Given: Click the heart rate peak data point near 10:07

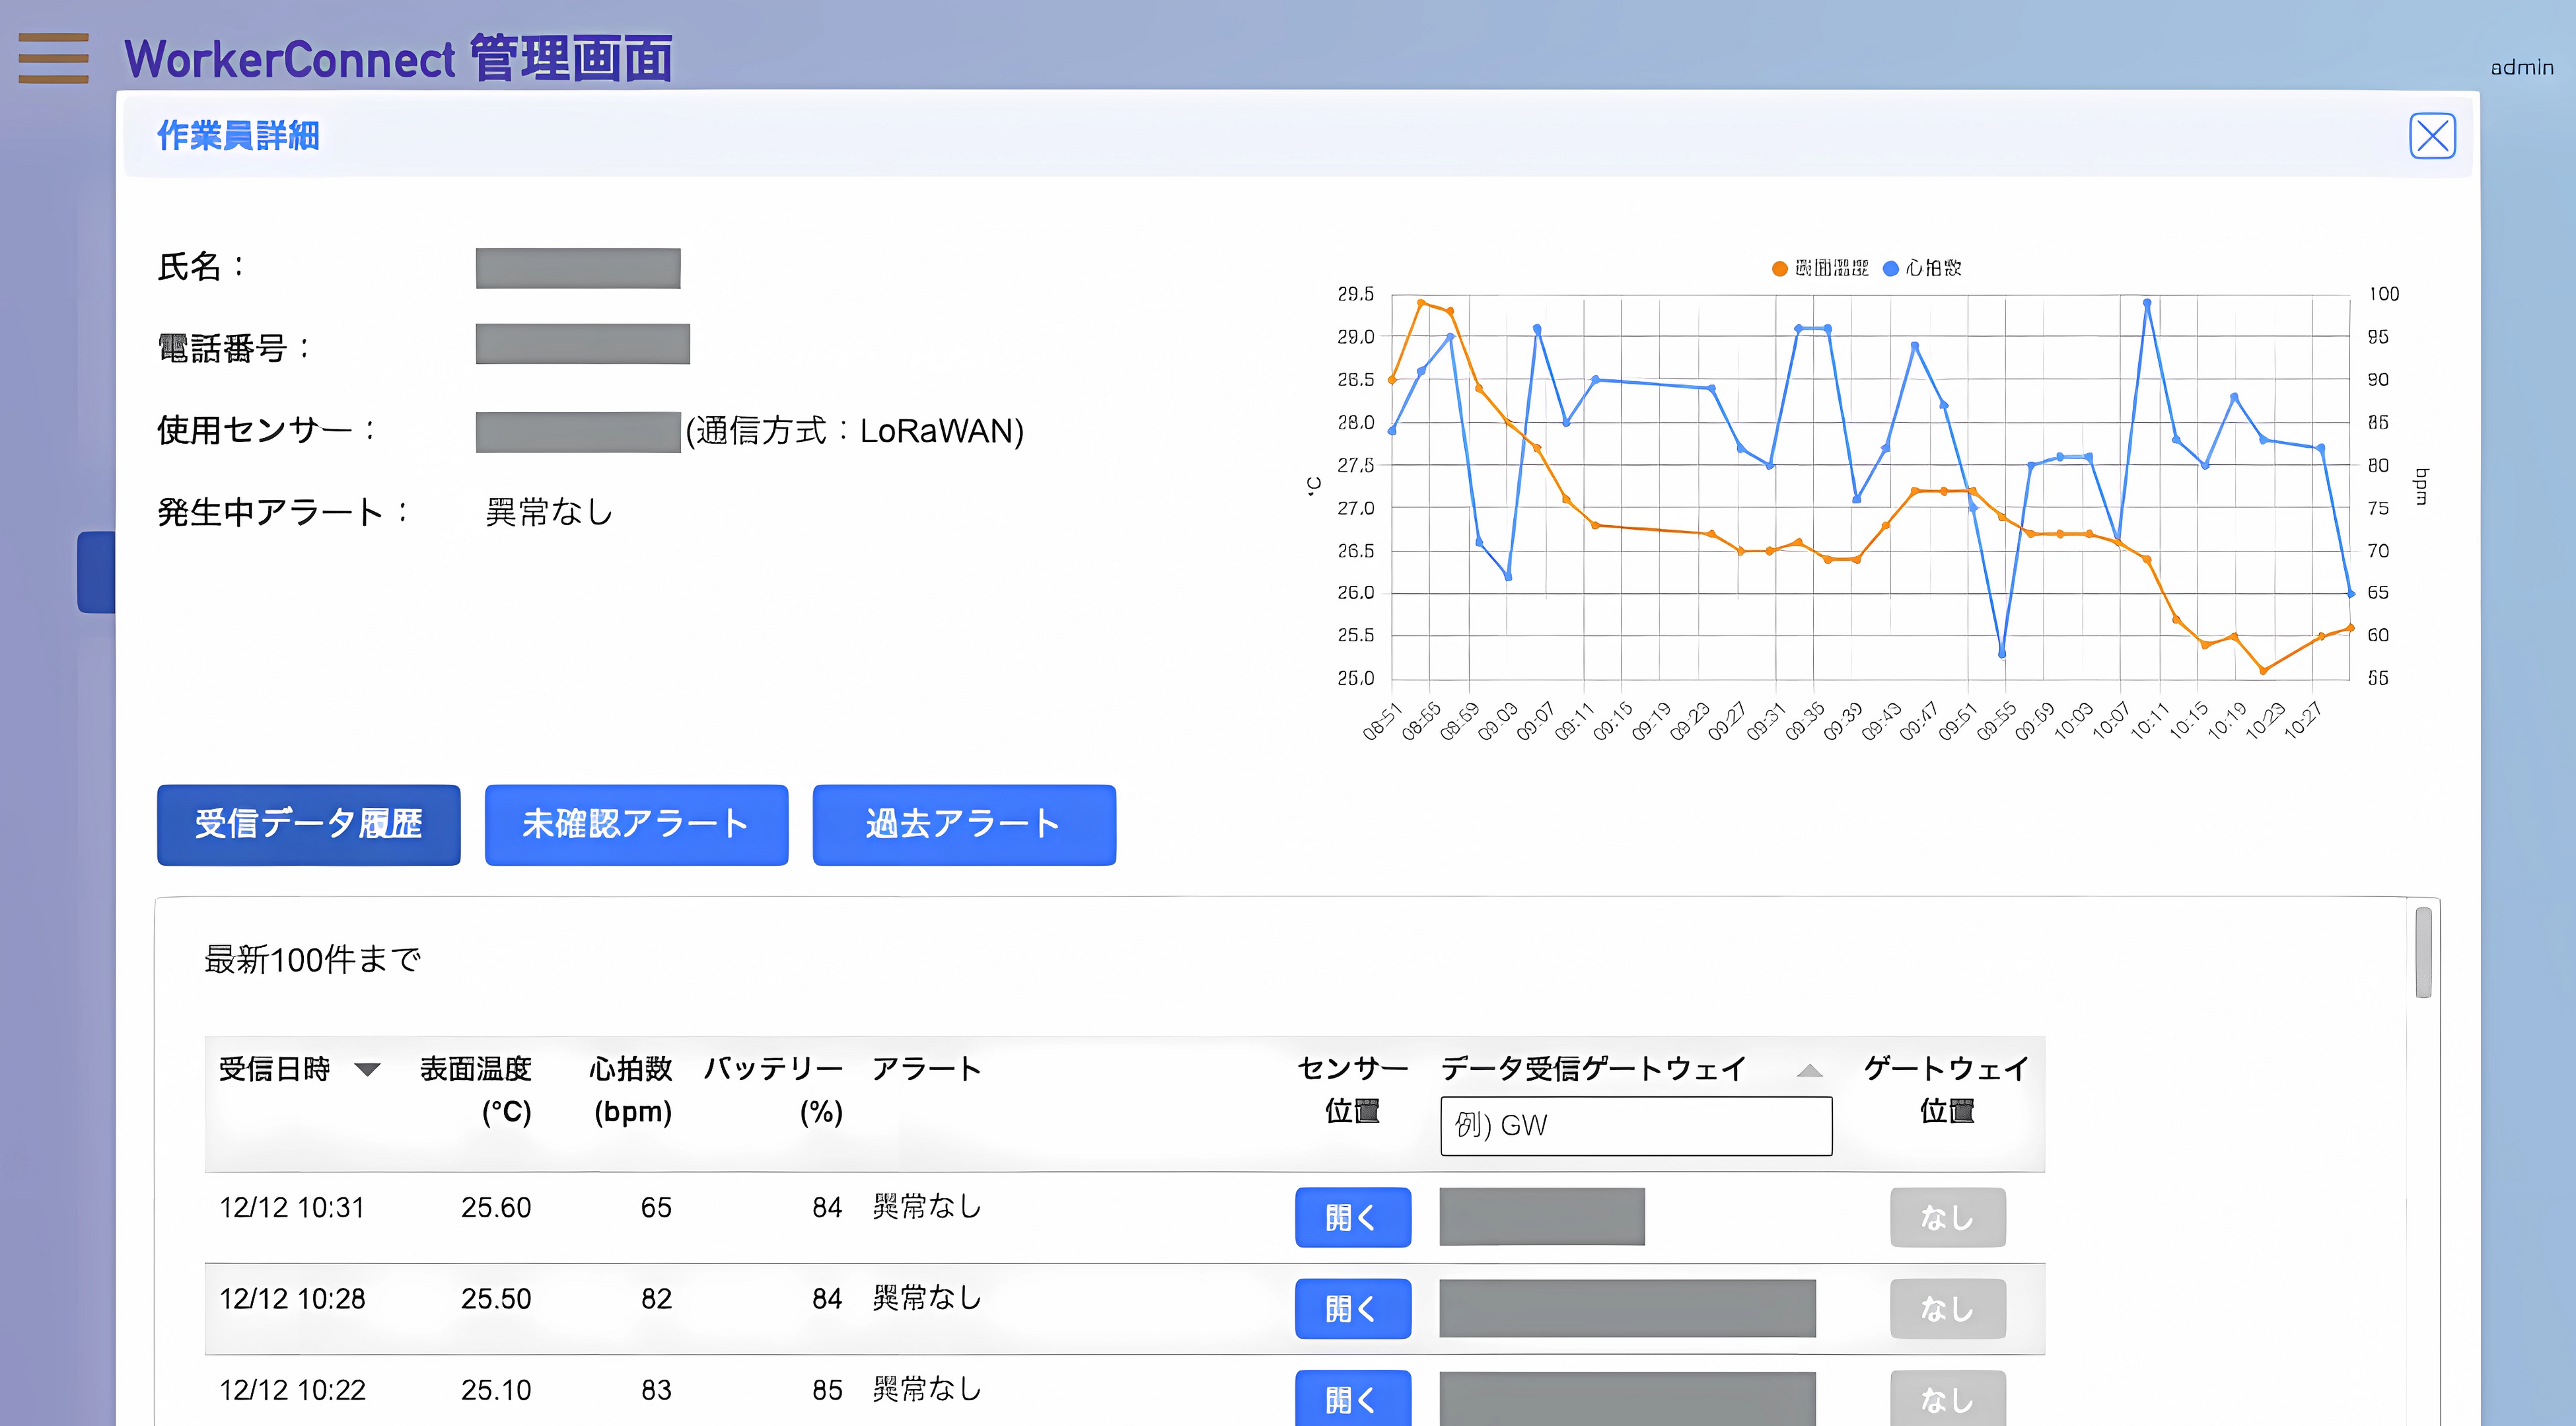Looking at the screenshot, I should point(2147,303).
